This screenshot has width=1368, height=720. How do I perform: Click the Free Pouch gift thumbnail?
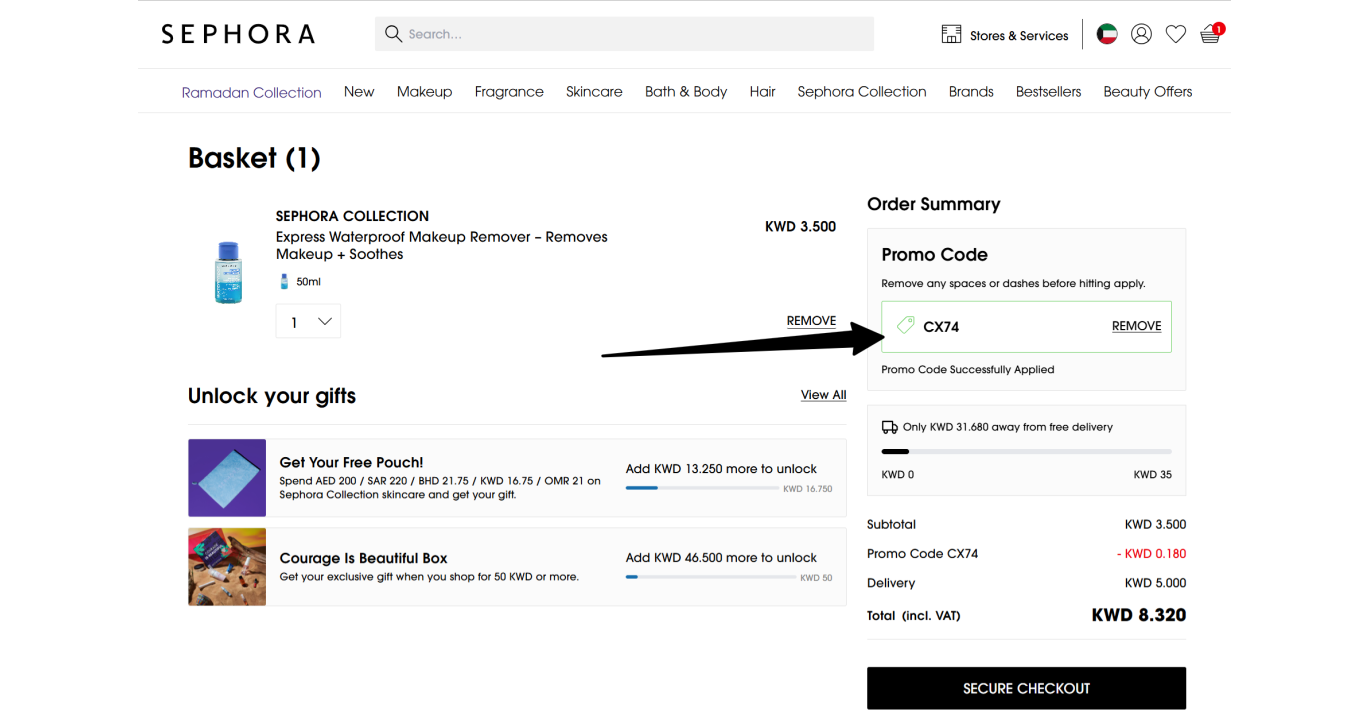227,478
